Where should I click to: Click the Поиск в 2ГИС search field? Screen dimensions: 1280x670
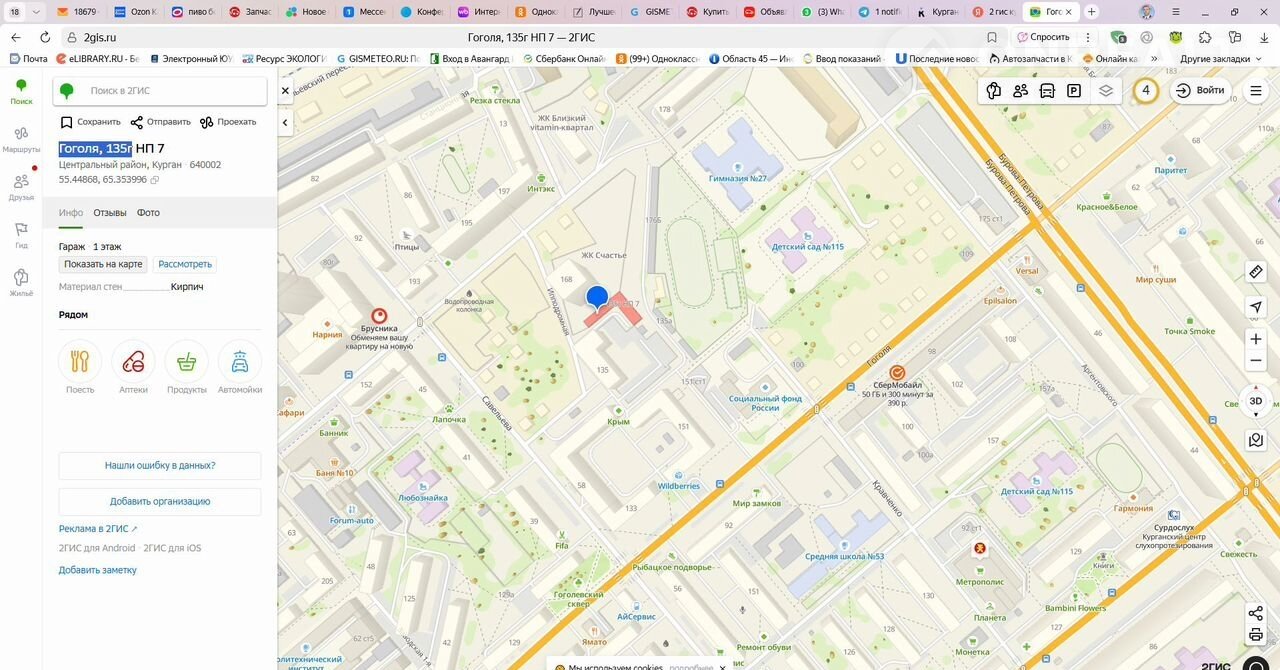(170, 91)
